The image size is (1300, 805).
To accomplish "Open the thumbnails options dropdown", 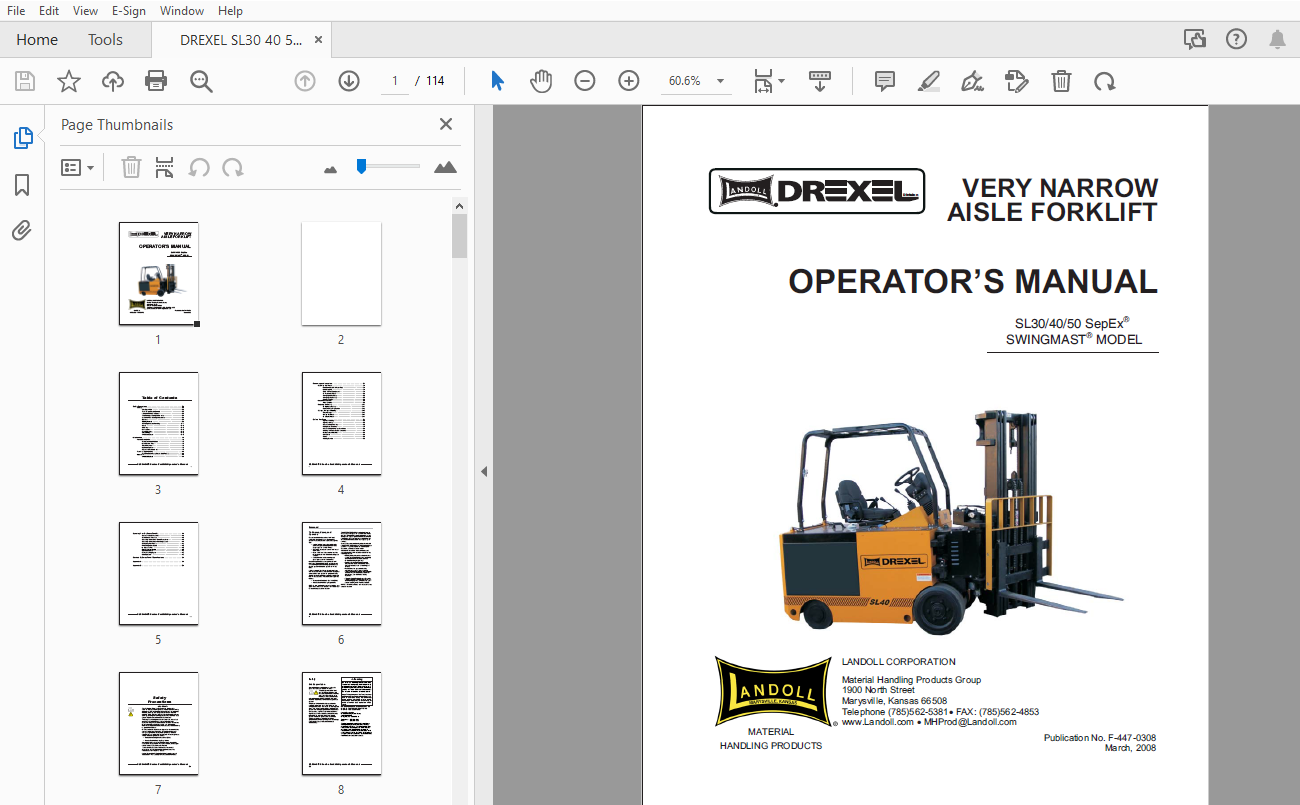I will pos(78,167).
